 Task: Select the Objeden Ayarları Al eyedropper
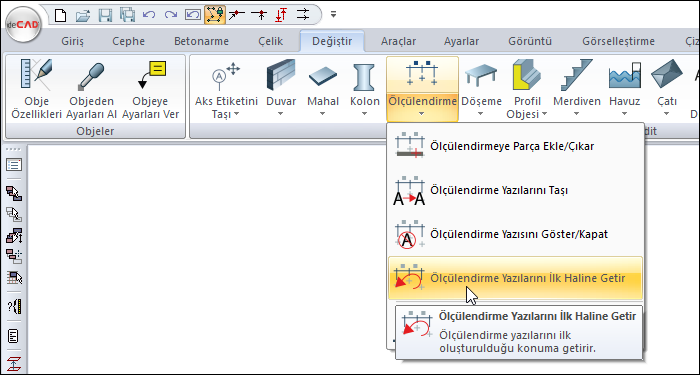coord(92,89)
